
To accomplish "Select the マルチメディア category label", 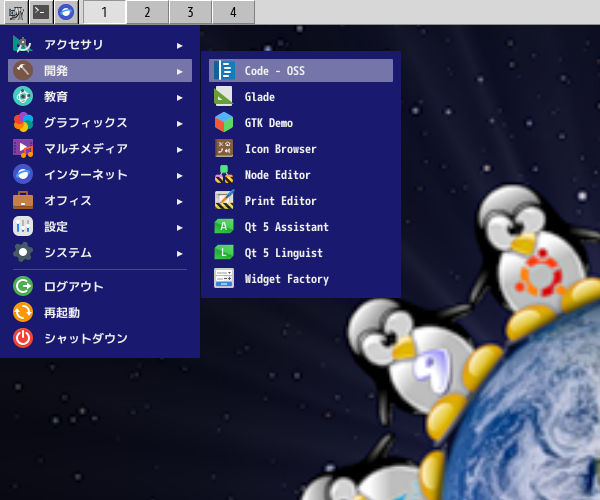I will (x=86, y=148).
